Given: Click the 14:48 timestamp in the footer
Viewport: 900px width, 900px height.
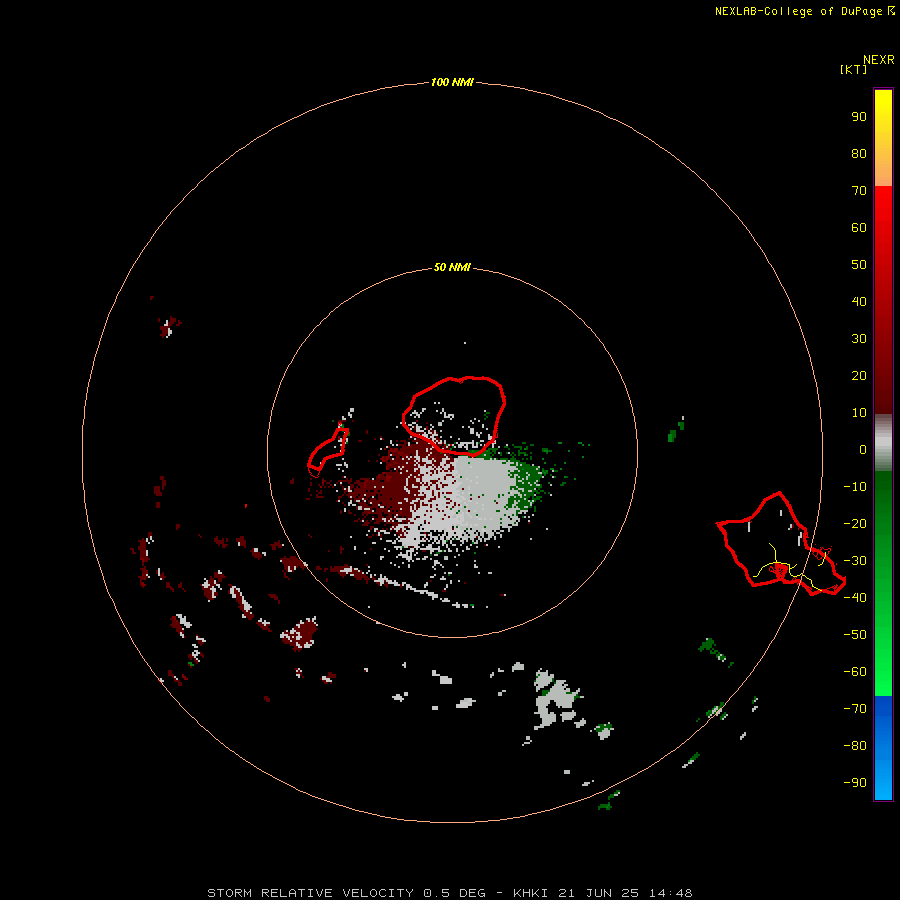Looking at the screenshot, I should coord(670,893).
